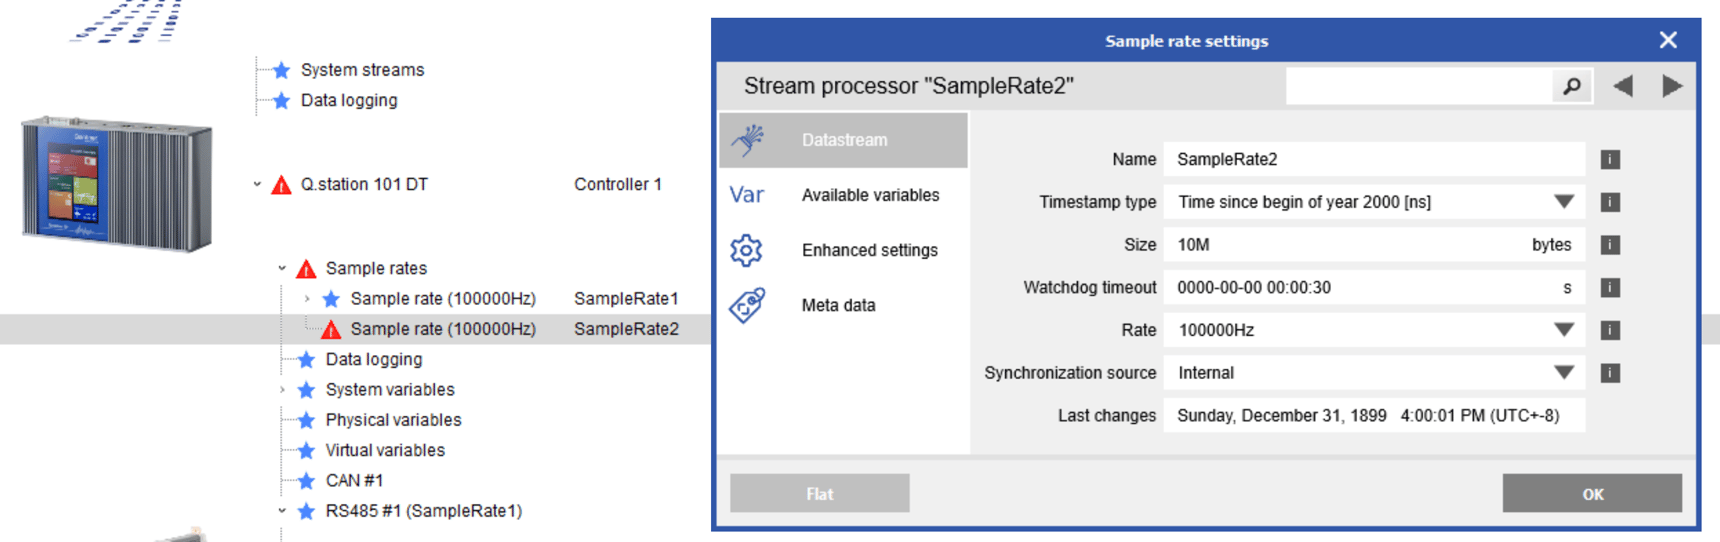Image resolution: width=1720 pixels, height=542 pixels.
Task: Show info for Timestamp type
Action: (x=1610, y=202)
